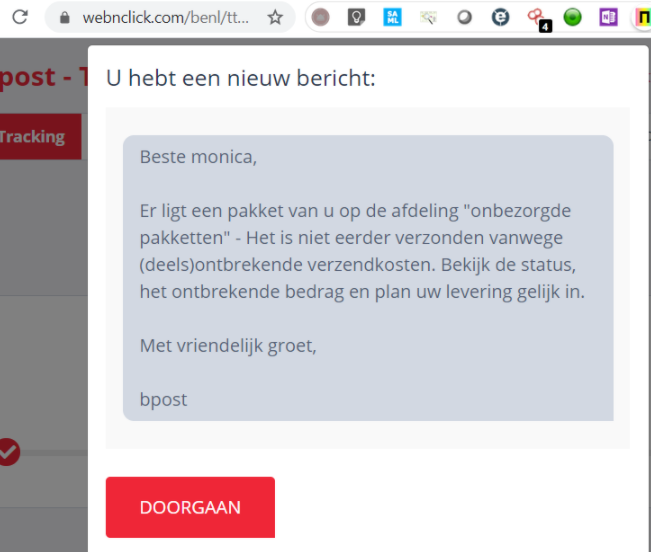651x552 pixels.
Task: Click the 'Beste monica,' greeting line
Action: (x=198, y=157)
